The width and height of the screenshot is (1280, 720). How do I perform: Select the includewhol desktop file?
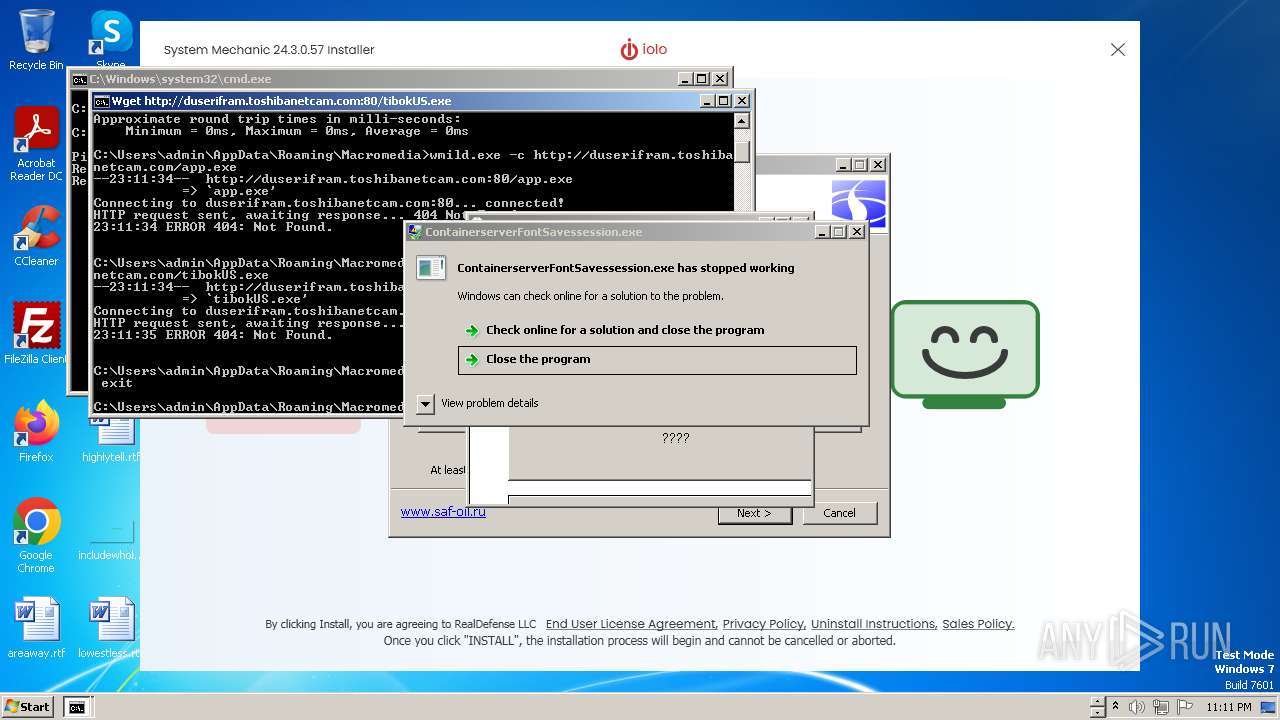coord(111,540)
